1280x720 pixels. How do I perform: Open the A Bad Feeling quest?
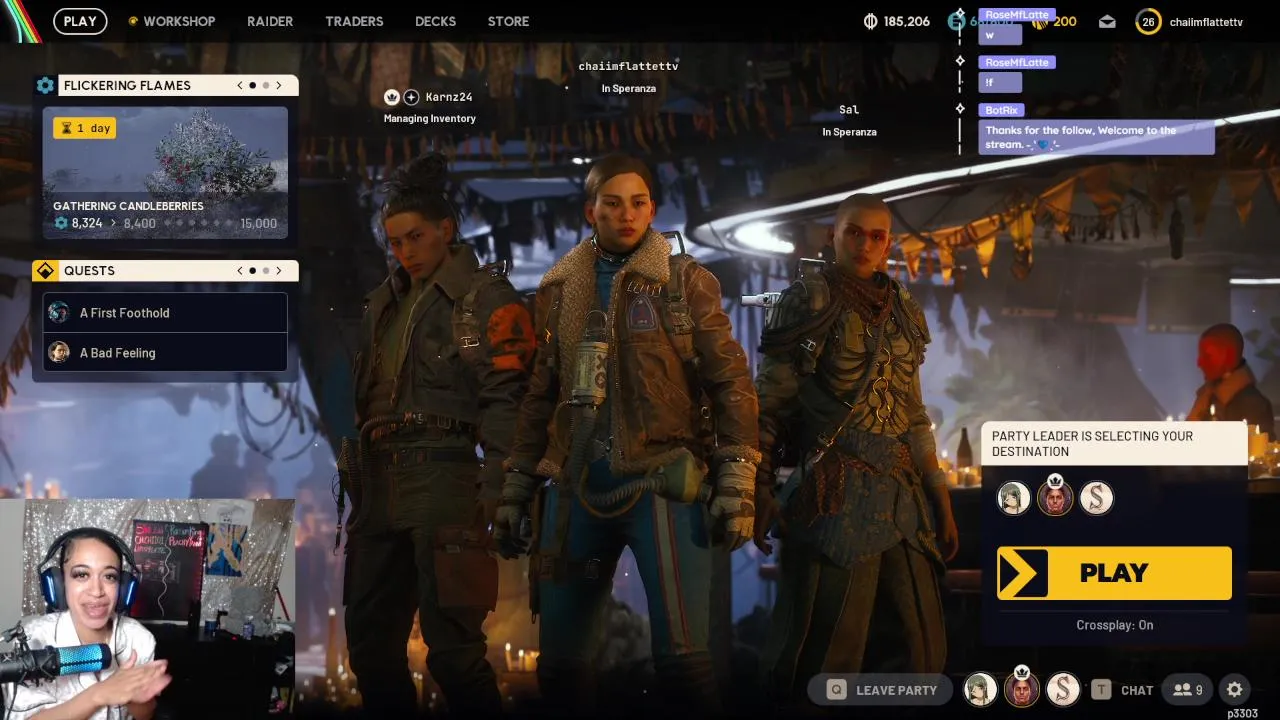click(165, 353)
